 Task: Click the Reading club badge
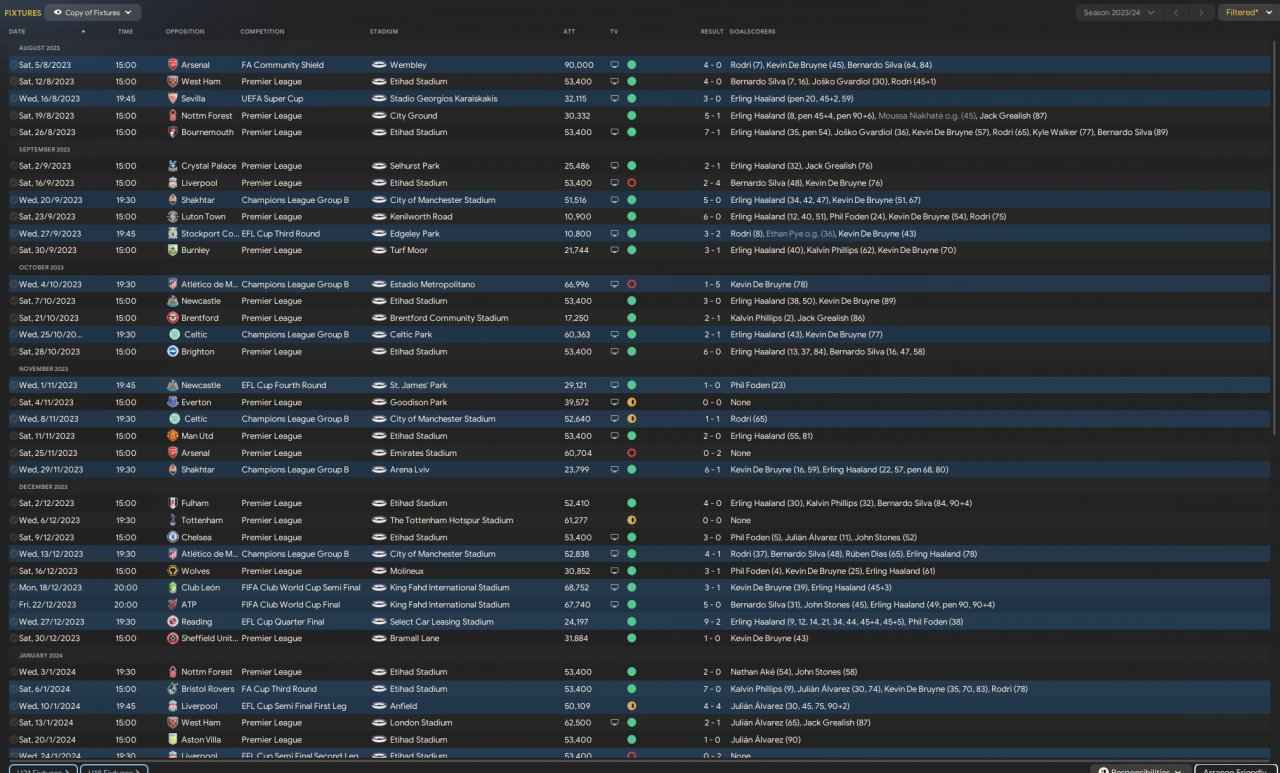coord(173,622)
